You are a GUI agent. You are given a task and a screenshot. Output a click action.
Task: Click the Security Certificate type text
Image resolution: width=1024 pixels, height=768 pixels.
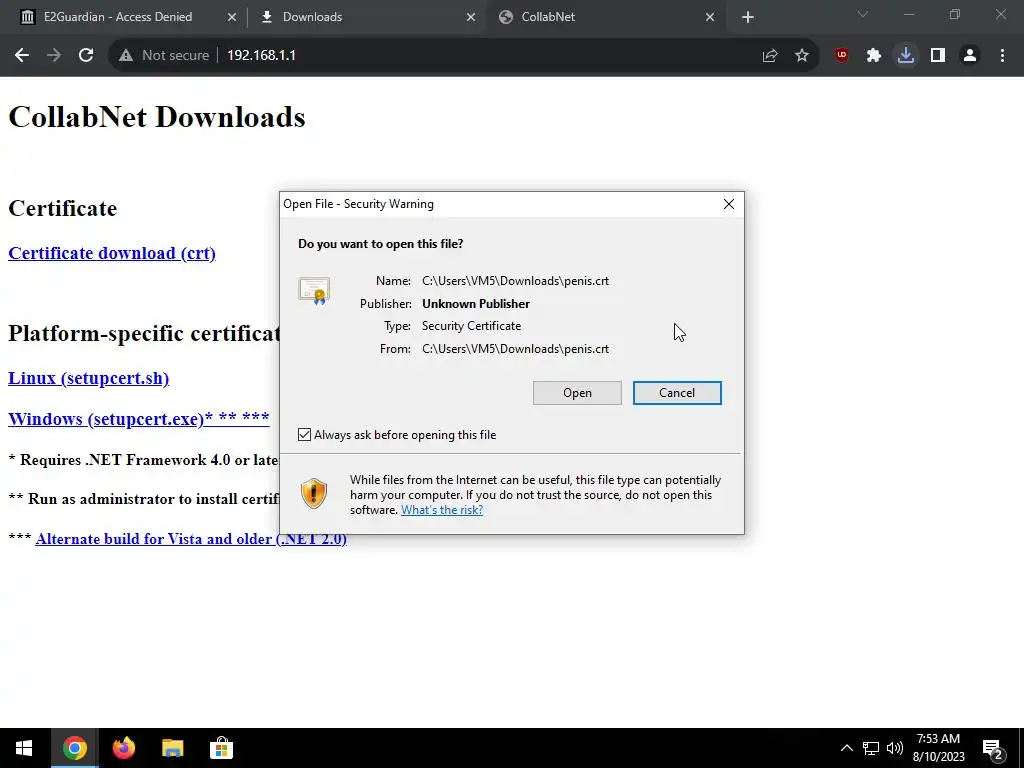click(472, 326)
